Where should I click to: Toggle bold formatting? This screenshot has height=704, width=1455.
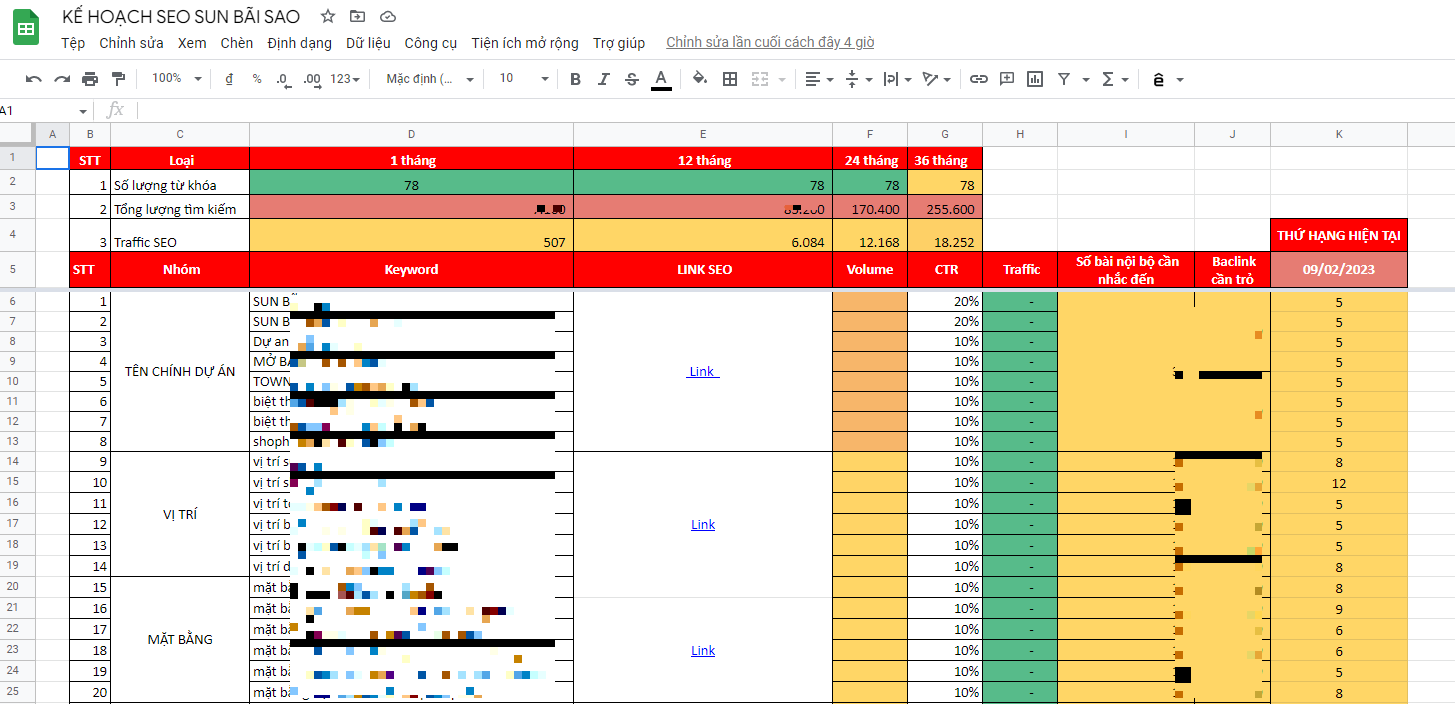coord(575,79)
